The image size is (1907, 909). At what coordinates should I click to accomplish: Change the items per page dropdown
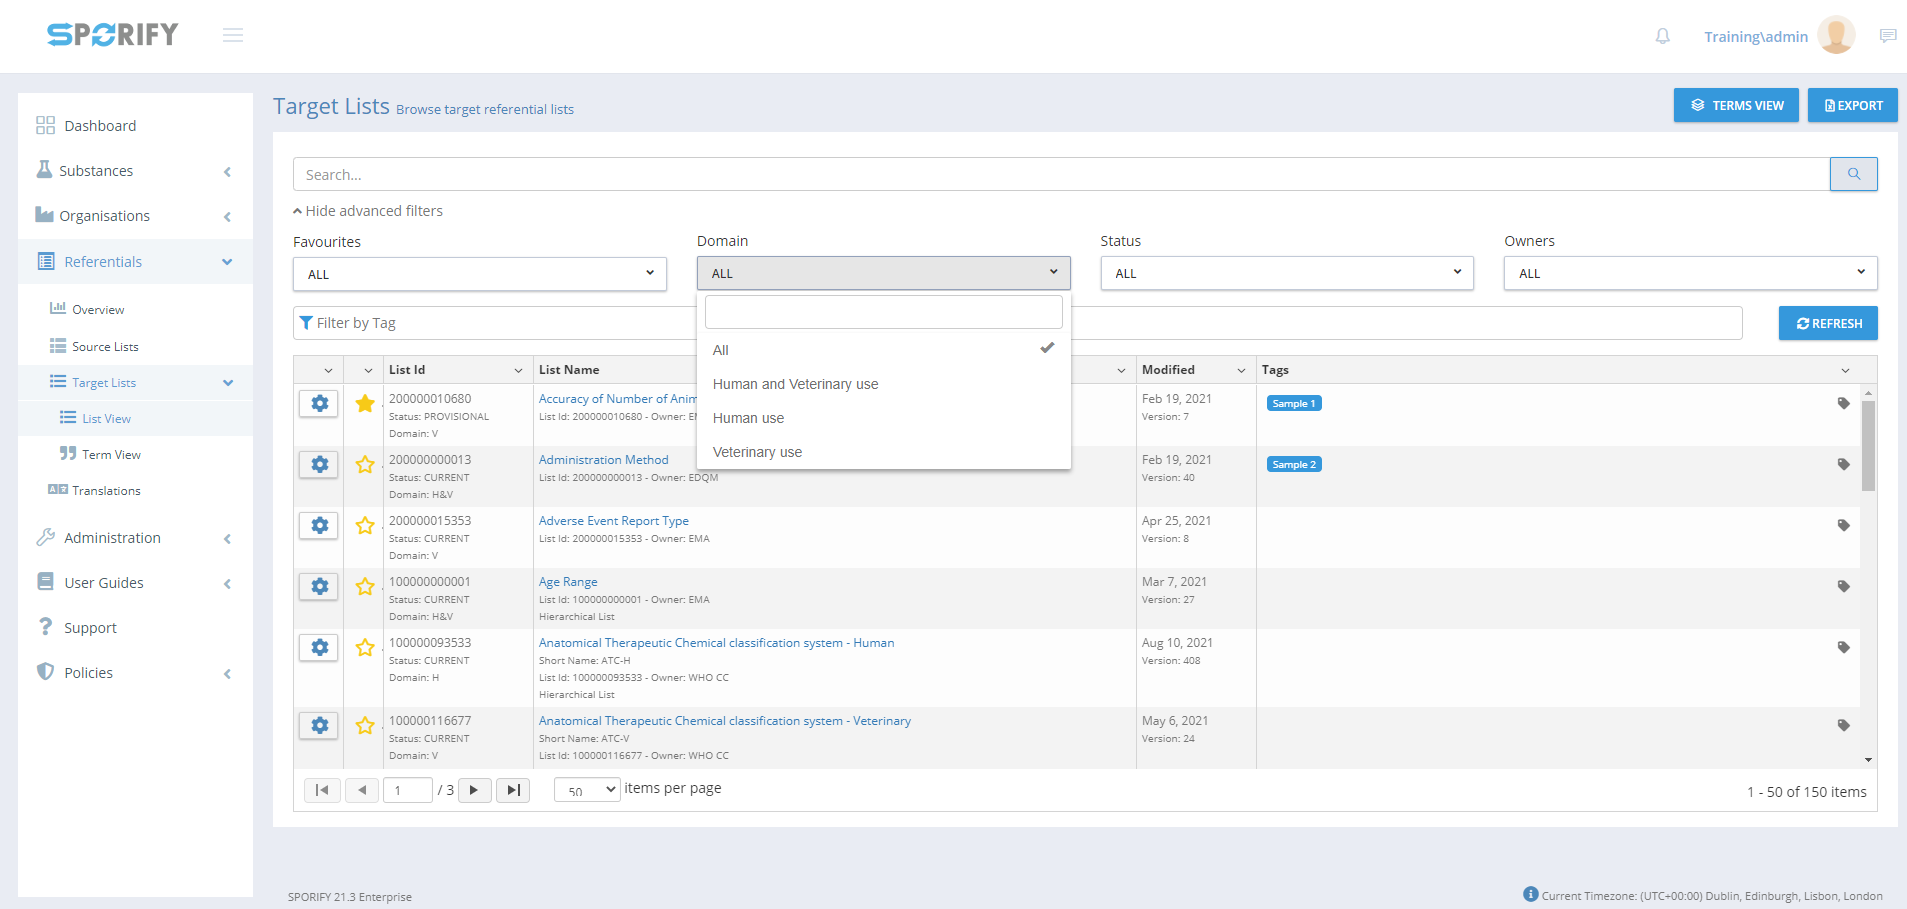pyautogui.click(x=587, y=790)
